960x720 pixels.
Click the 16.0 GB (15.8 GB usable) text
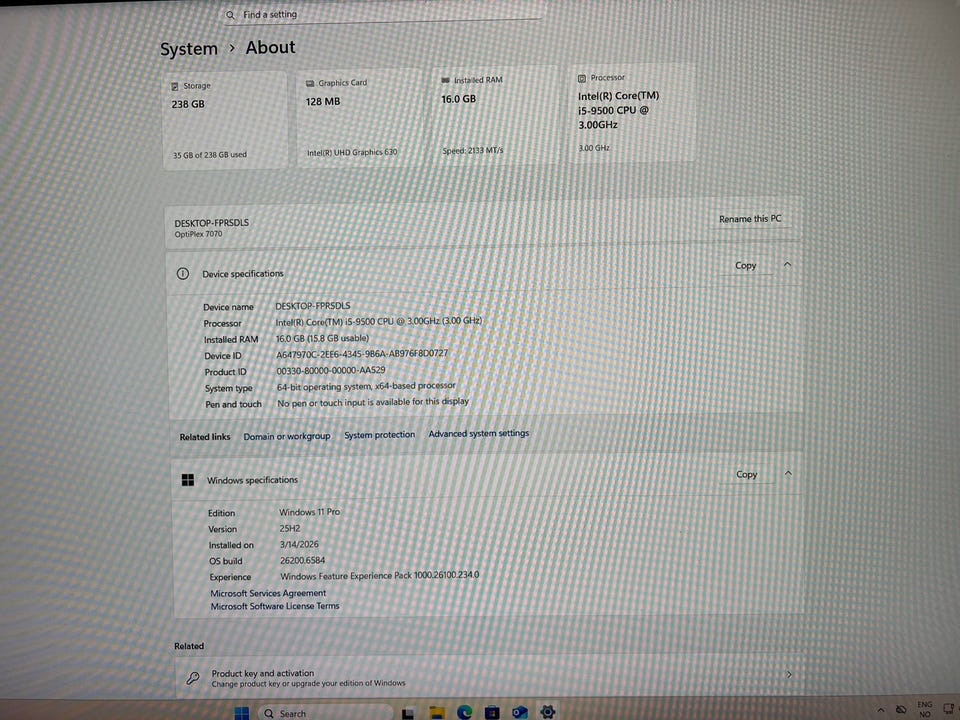tap(323, 338)
